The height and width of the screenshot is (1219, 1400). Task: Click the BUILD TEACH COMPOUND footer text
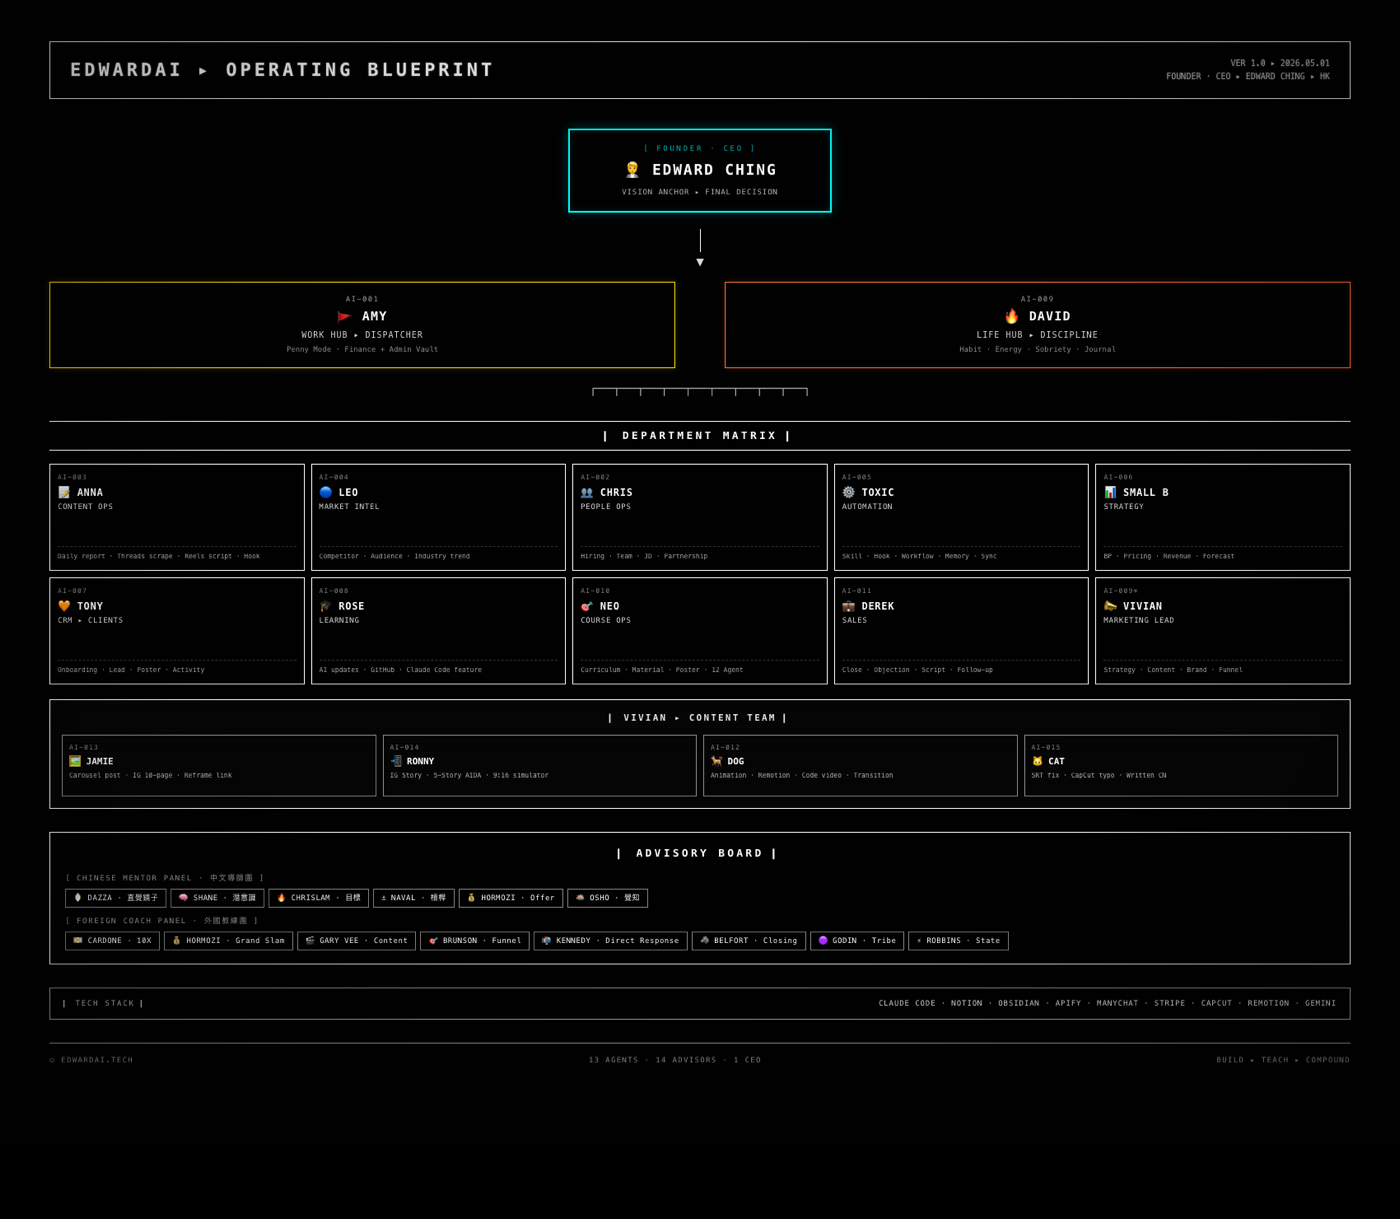[1283, 1060]
